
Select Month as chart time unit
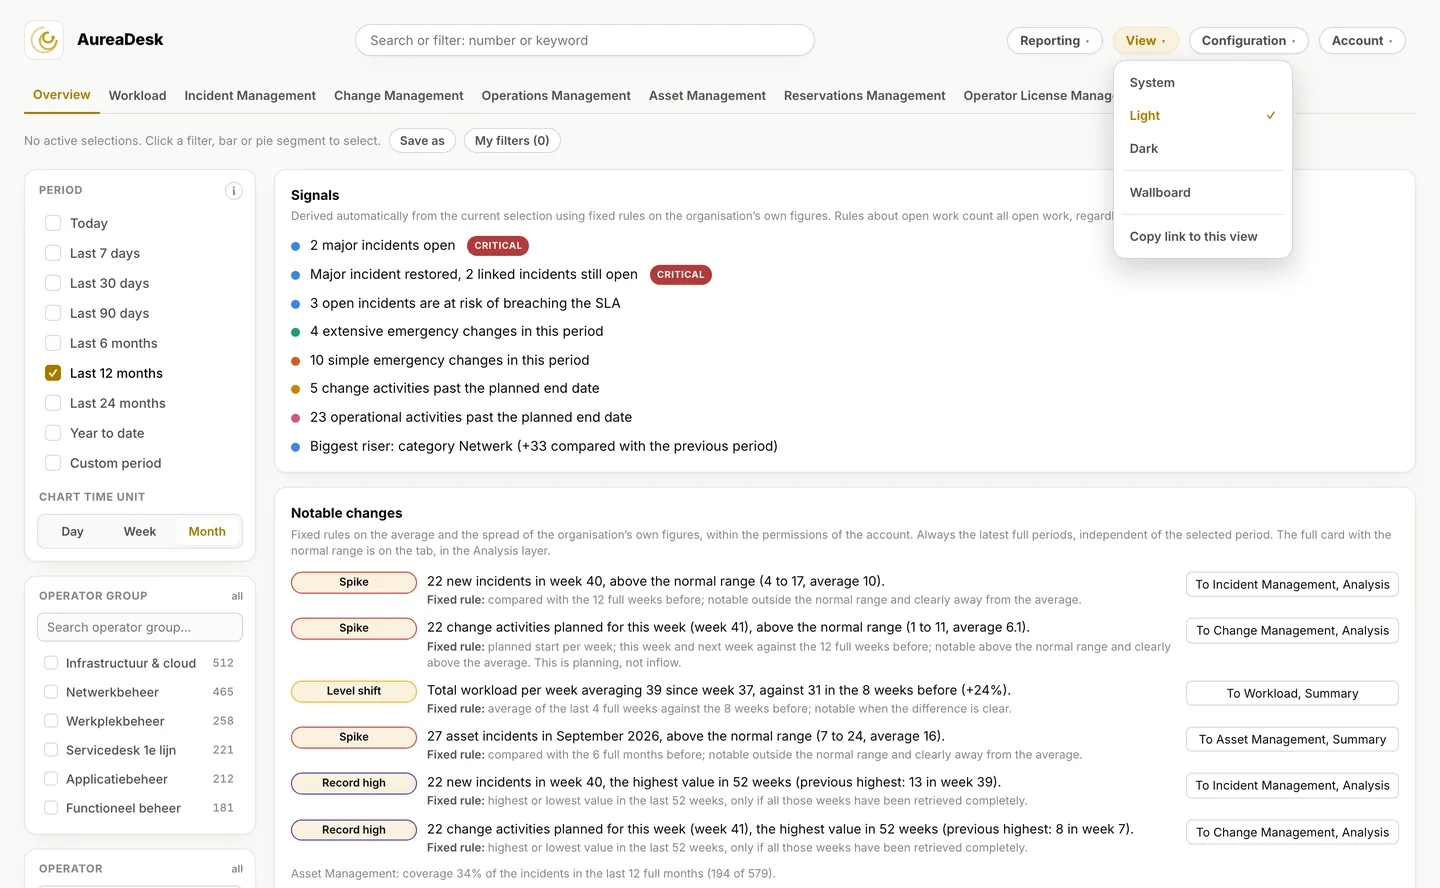pos(207,532)
